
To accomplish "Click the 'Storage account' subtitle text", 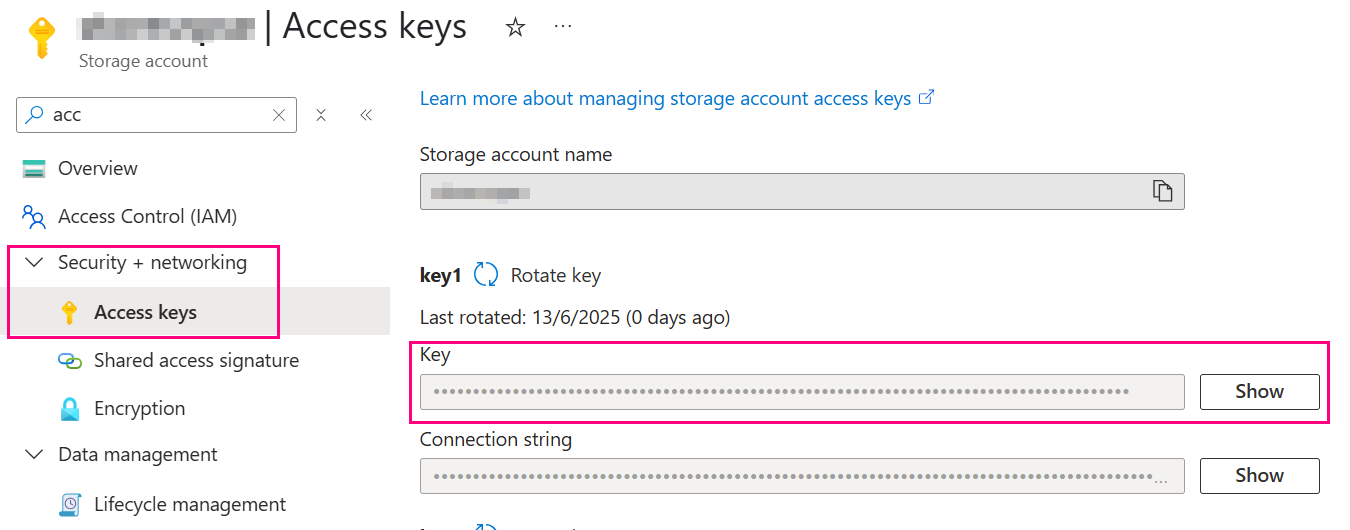I will point(143,61).
